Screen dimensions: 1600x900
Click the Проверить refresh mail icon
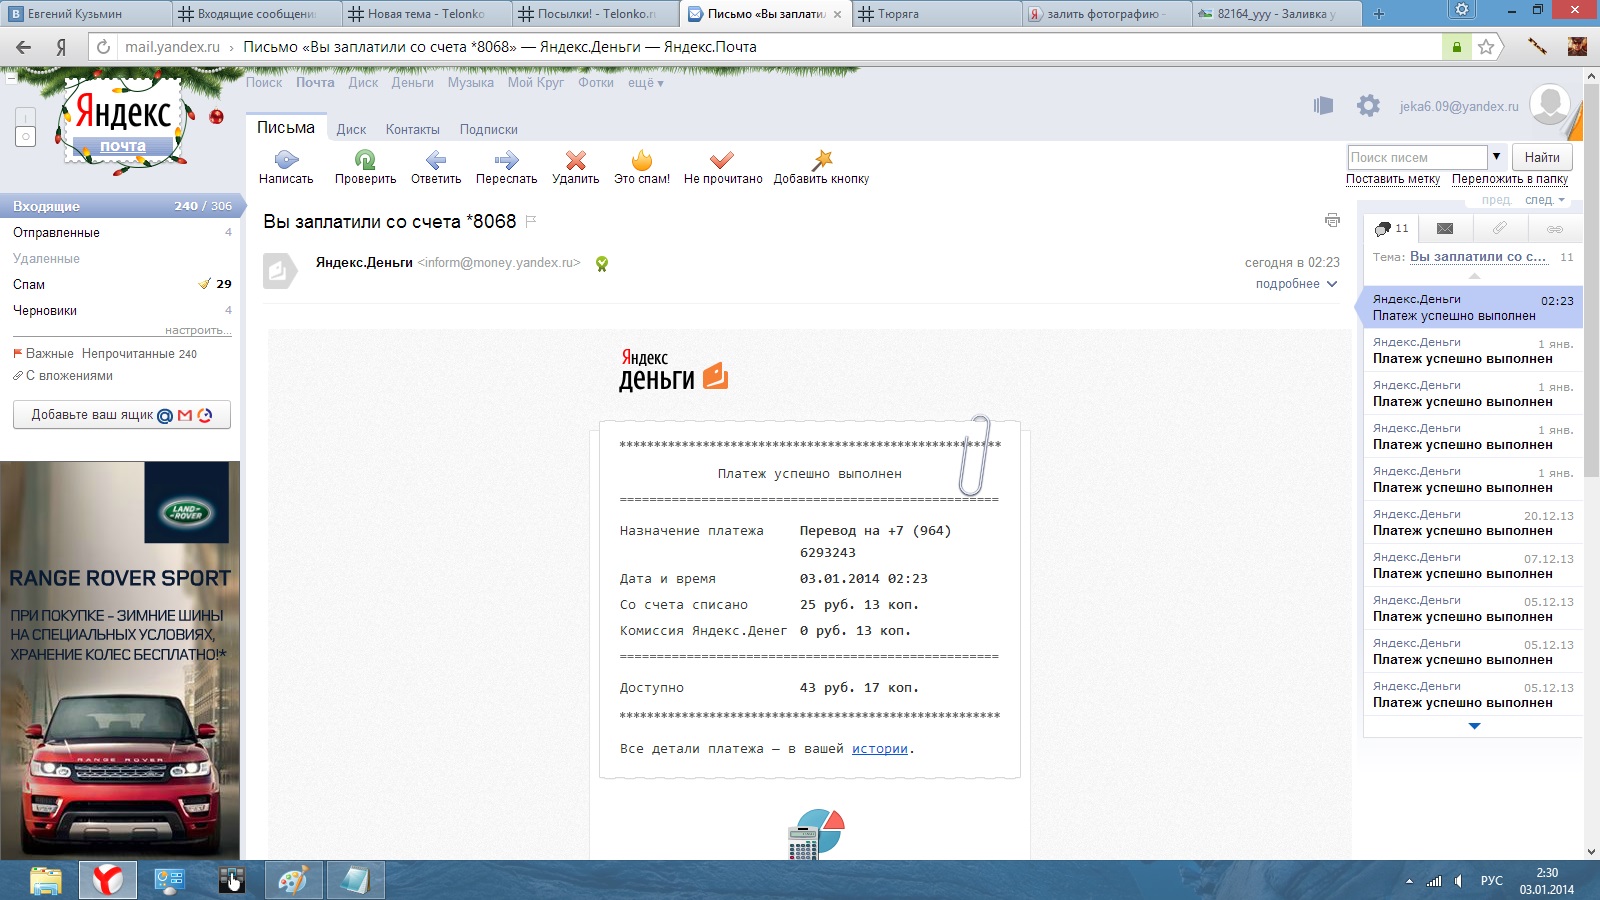(x=365, y=159)
